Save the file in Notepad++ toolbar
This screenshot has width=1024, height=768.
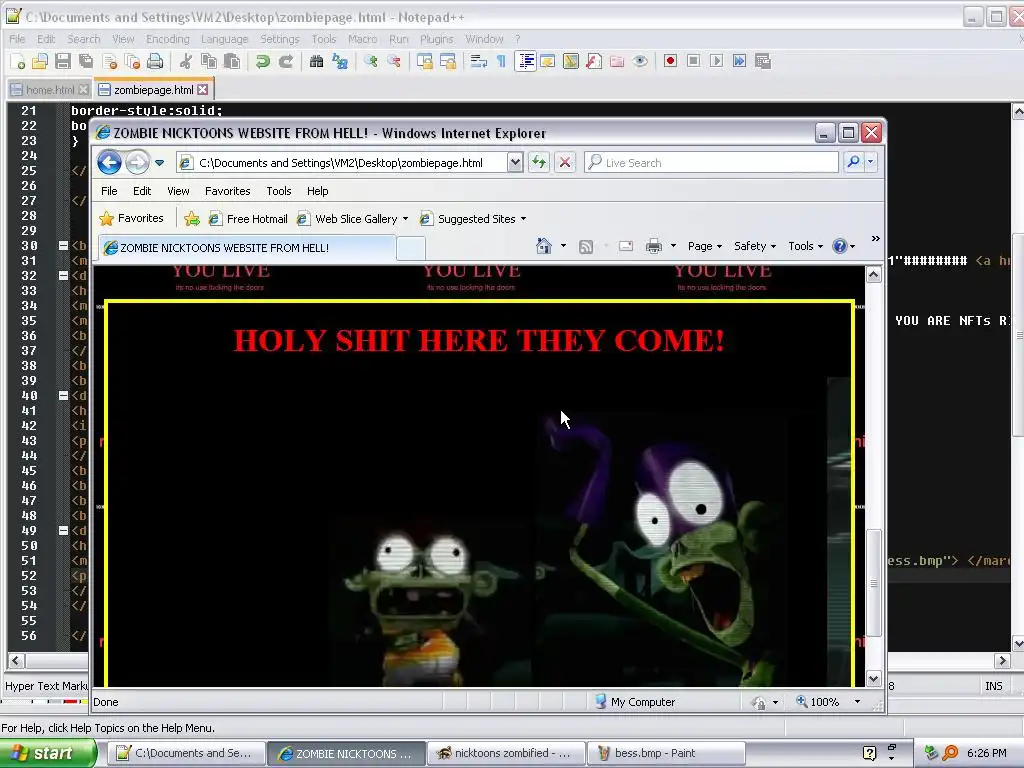point(63,61)
